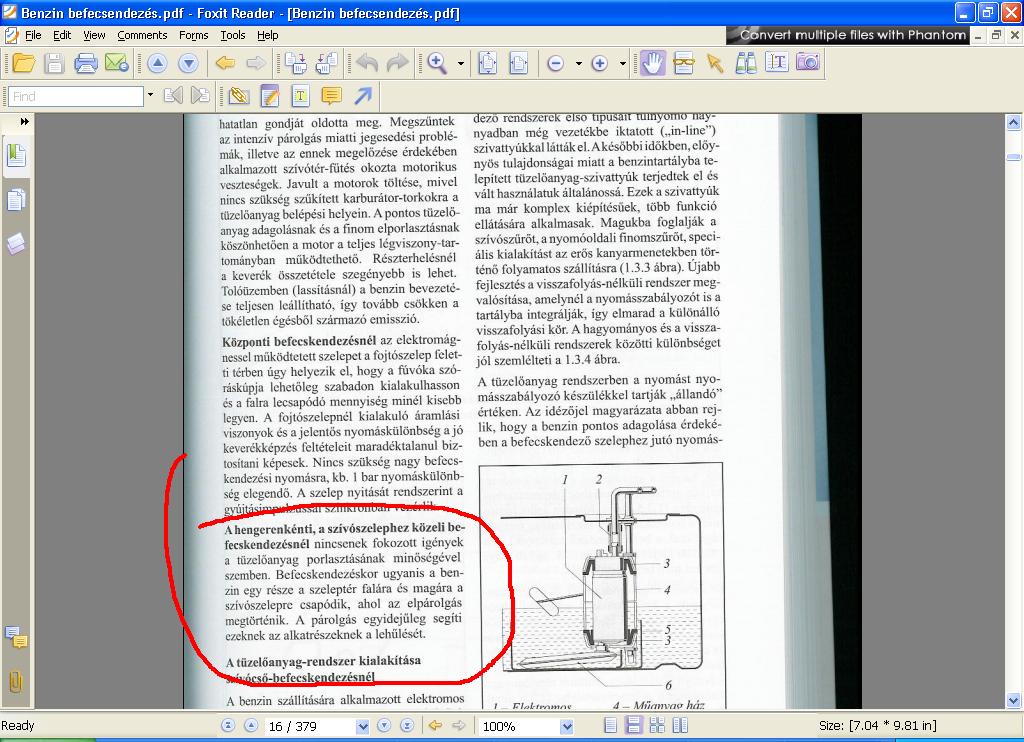Select the Zoom magnifier tool
This screenshot has height=742, width=1024.
click(x=437, y=63)
